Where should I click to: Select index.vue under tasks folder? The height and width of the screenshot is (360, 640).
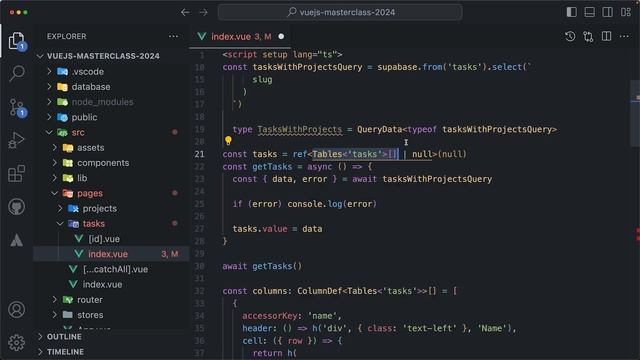tap(111, 254)
